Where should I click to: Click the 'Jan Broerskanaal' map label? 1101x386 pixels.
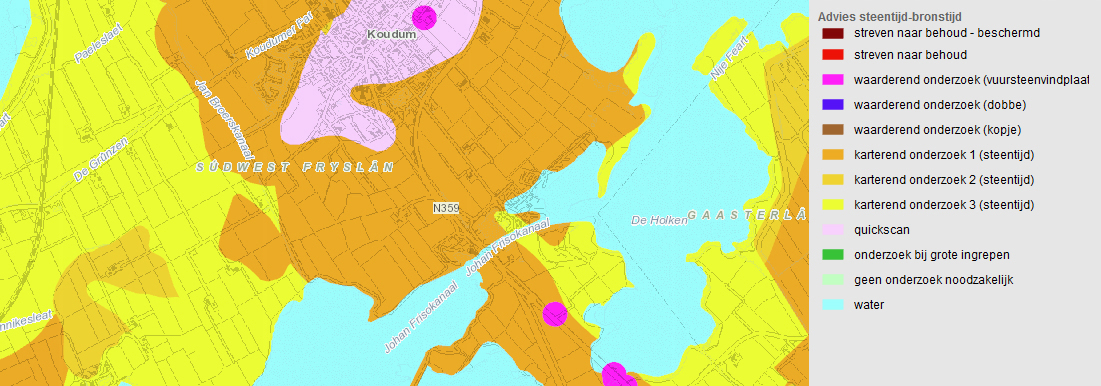point(224,118)
